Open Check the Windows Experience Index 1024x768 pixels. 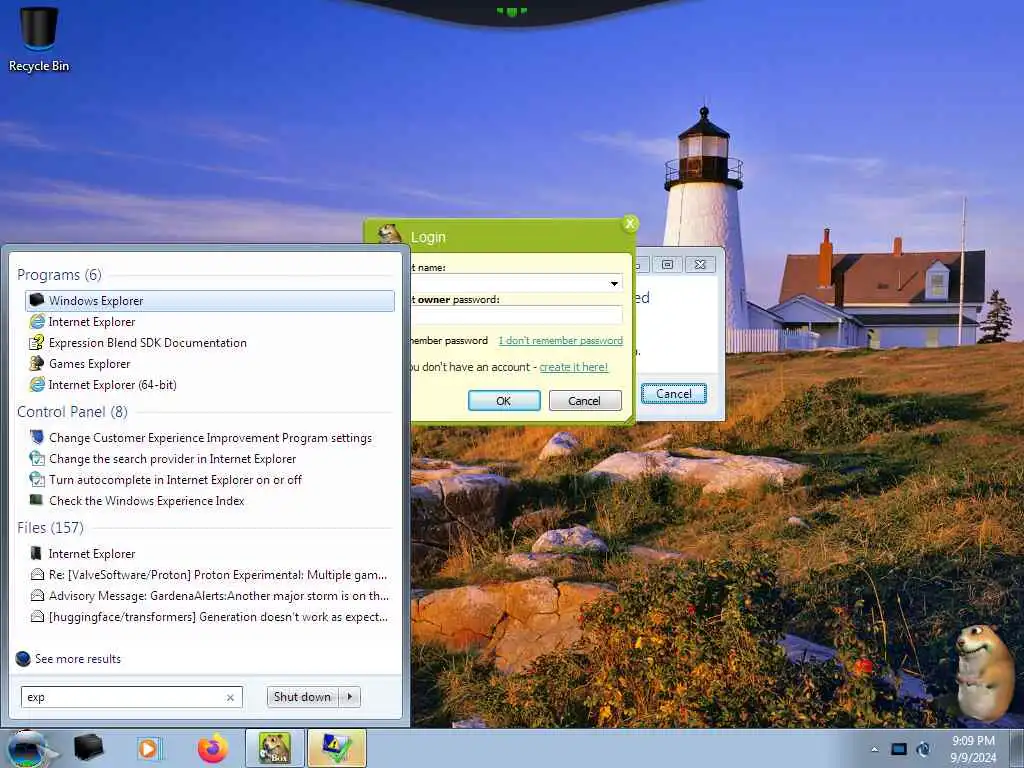(x=146, y=500)
